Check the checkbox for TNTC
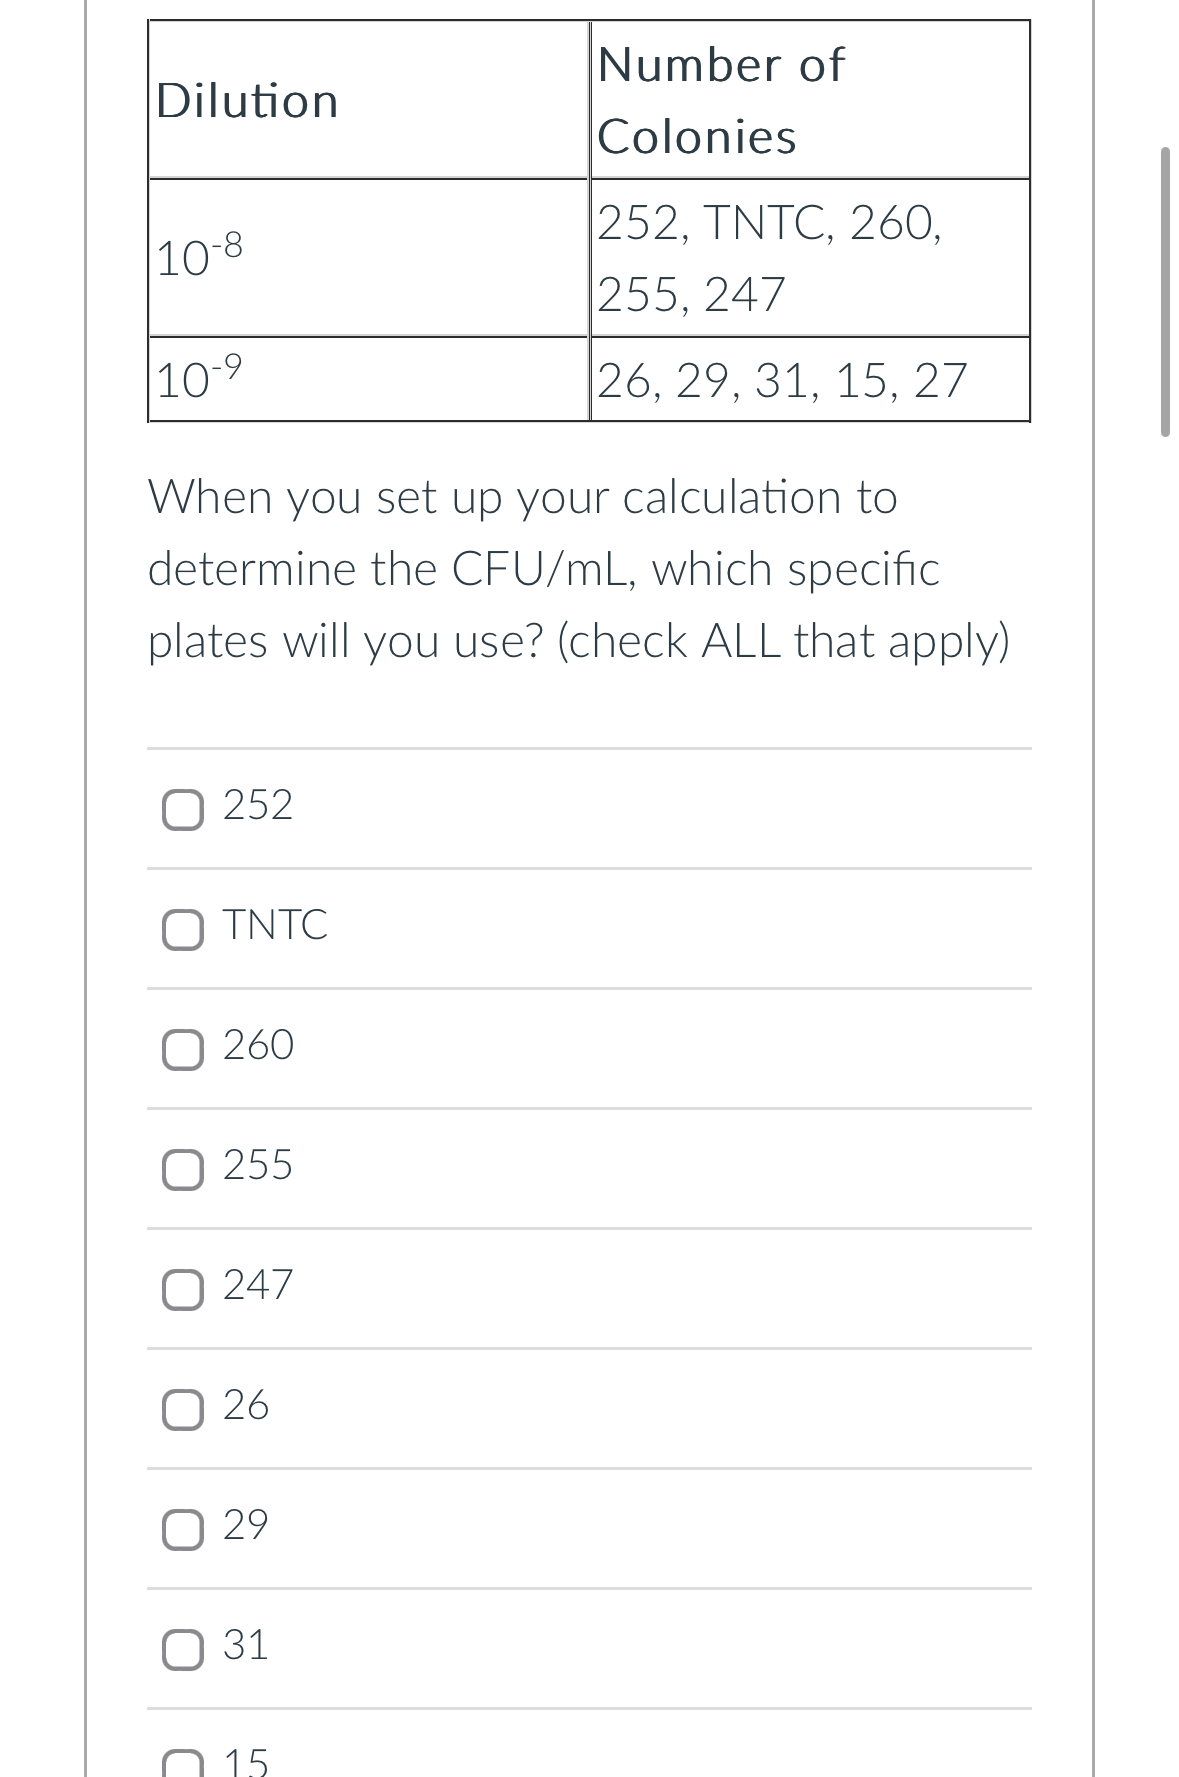 182,927
